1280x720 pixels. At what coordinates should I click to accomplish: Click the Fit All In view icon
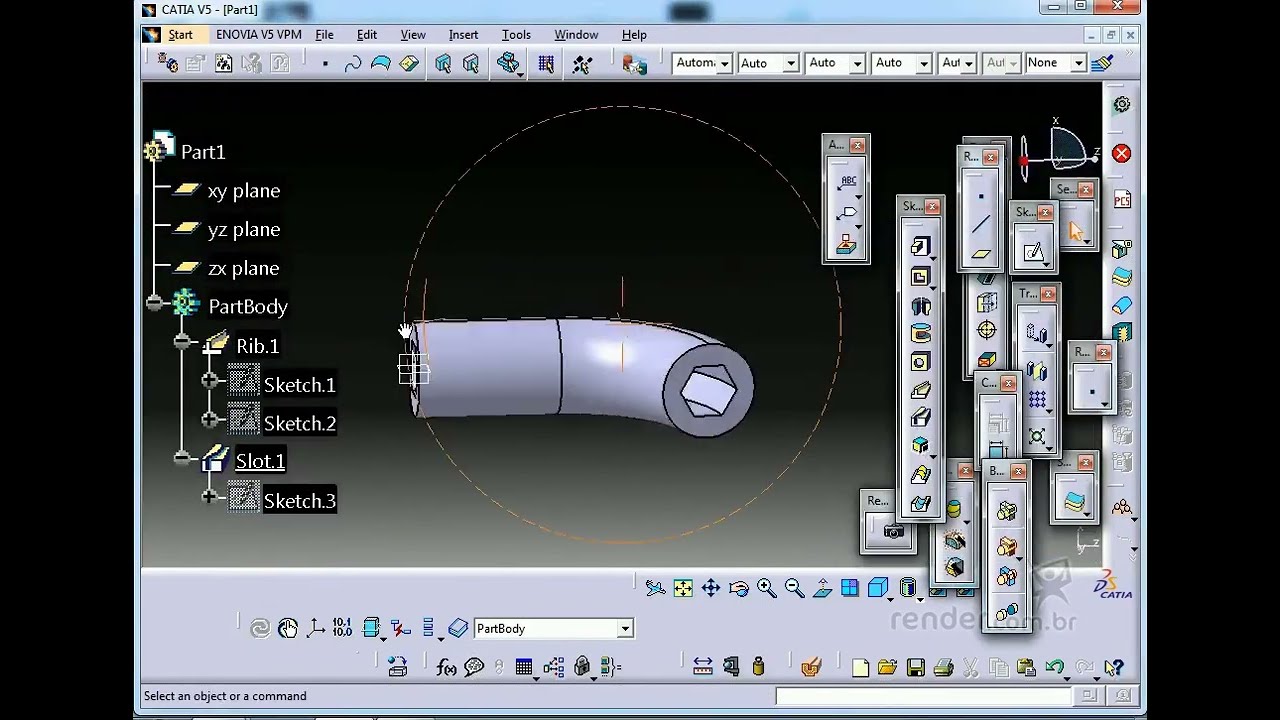tap(683, 588)
